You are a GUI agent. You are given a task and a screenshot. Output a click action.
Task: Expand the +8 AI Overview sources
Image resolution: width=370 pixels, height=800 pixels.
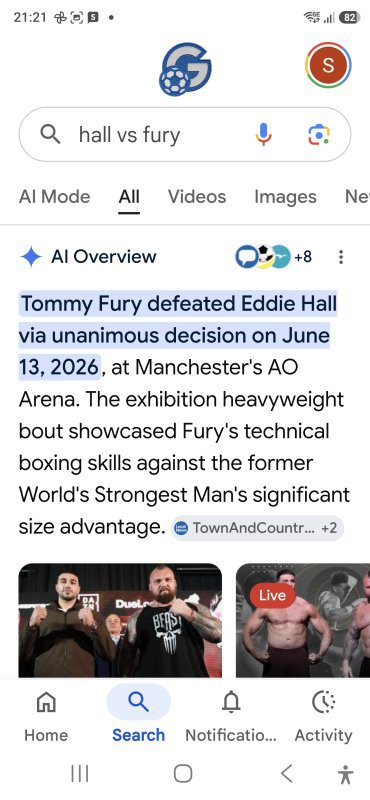coord(274,257)
